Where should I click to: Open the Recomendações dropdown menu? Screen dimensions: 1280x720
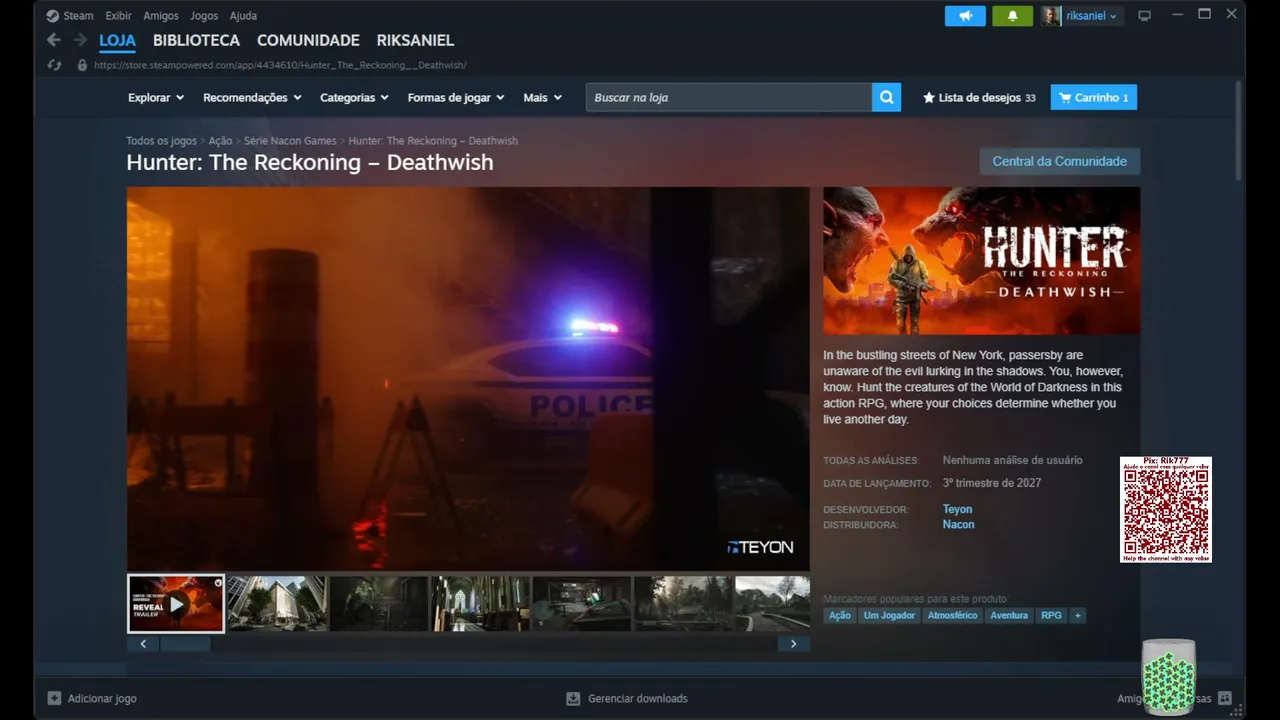click(x=252, y=97)
